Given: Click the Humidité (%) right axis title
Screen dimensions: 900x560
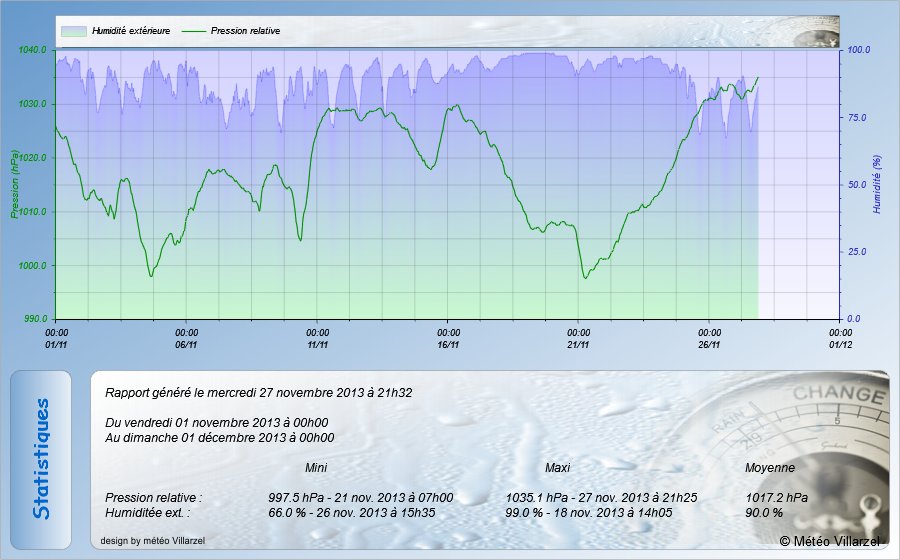Looking at the screenshot, I should [877, 184].
